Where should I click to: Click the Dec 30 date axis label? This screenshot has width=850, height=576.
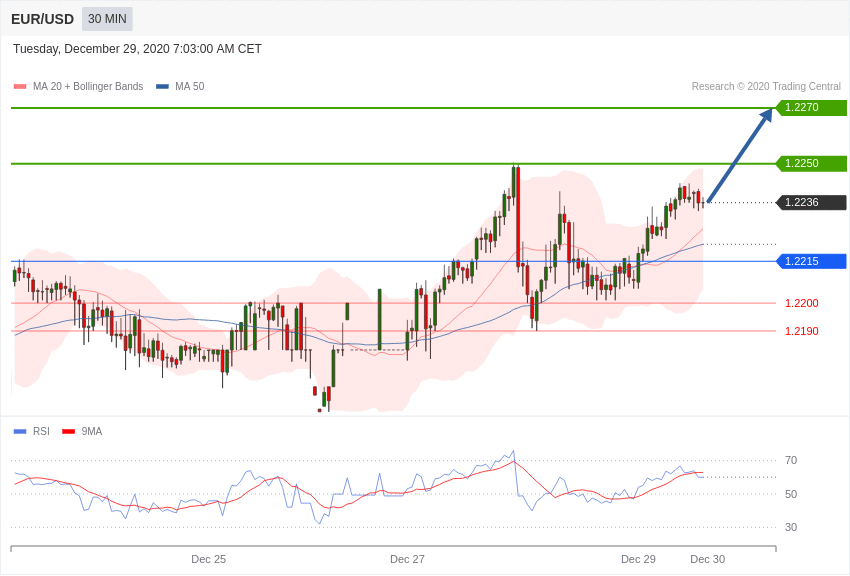707,559
